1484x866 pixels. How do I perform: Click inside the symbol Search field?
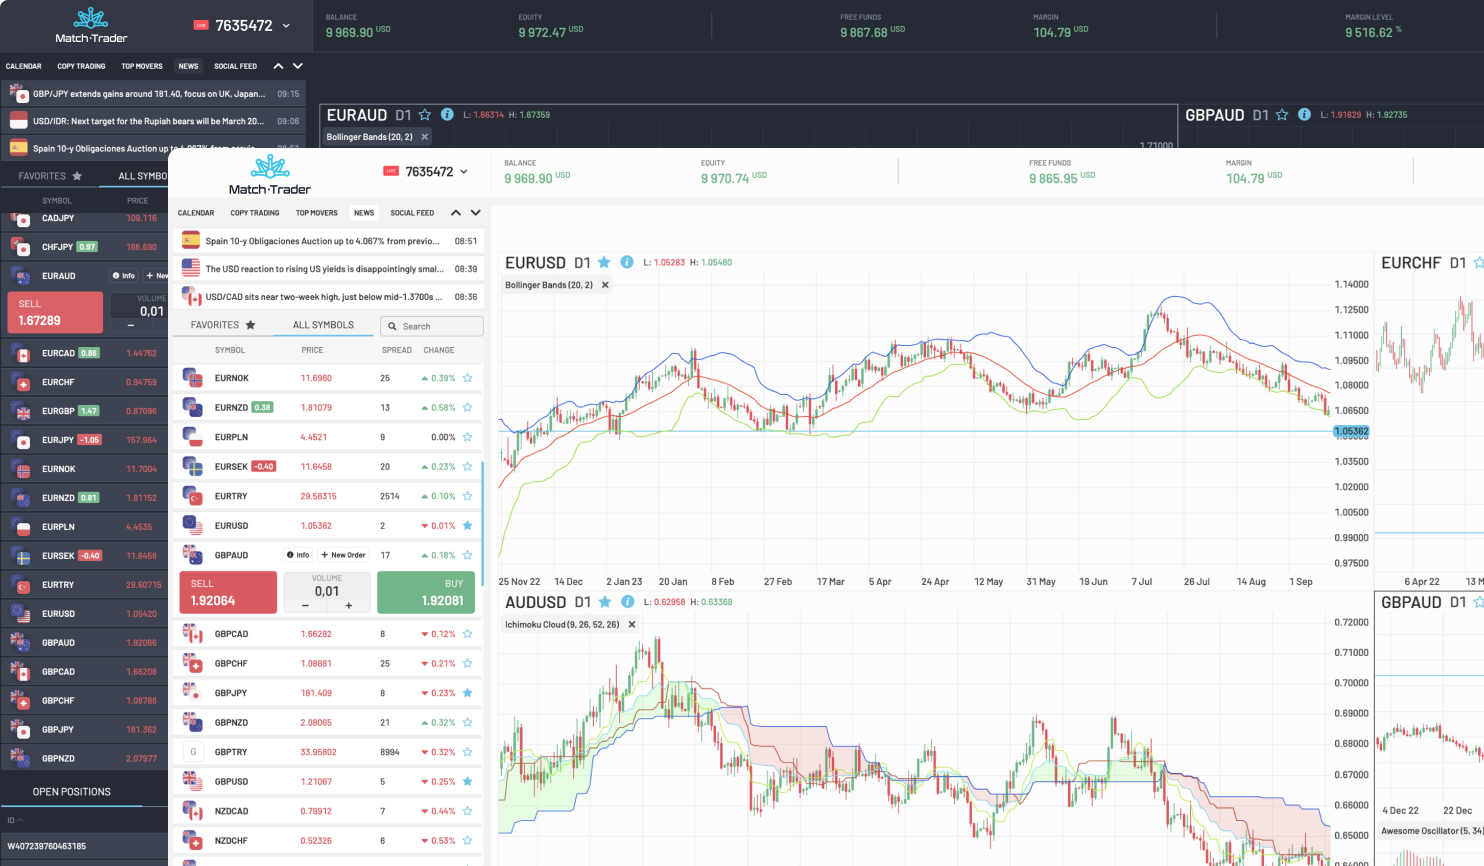440,326
